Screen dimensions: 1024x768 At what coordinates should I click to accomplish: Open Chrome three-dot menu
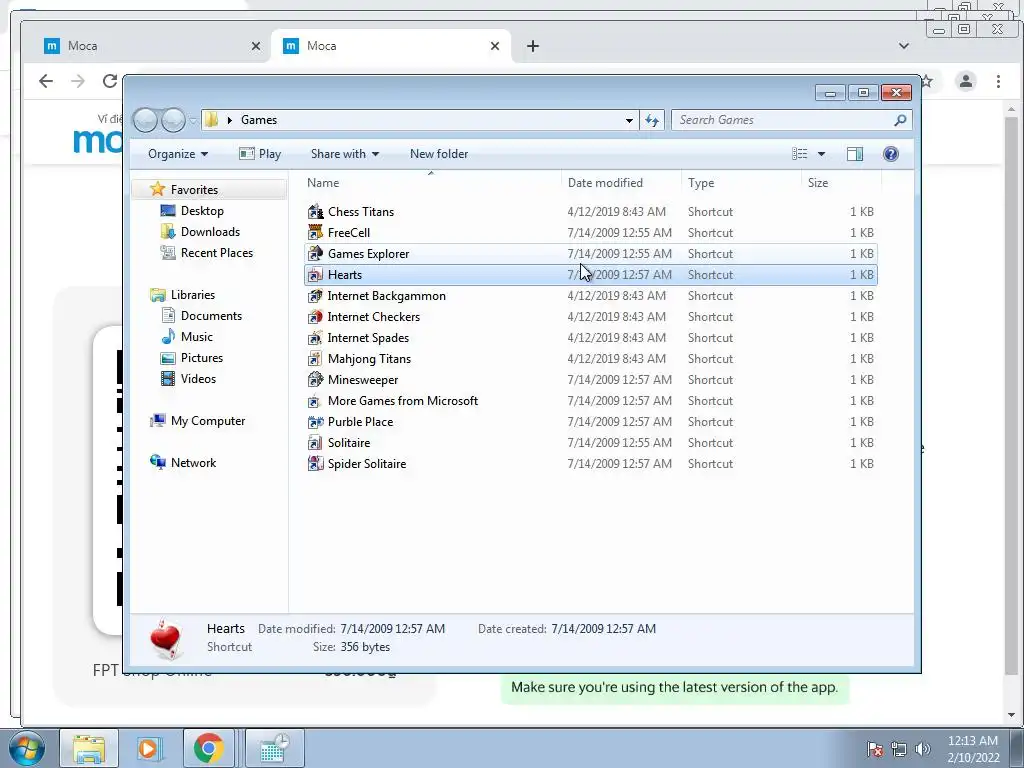(998, 81)
